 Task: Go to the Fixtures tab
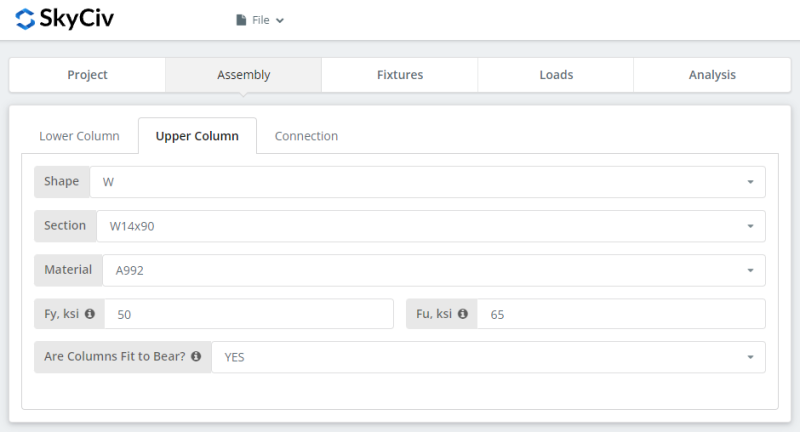coord(400,75)
